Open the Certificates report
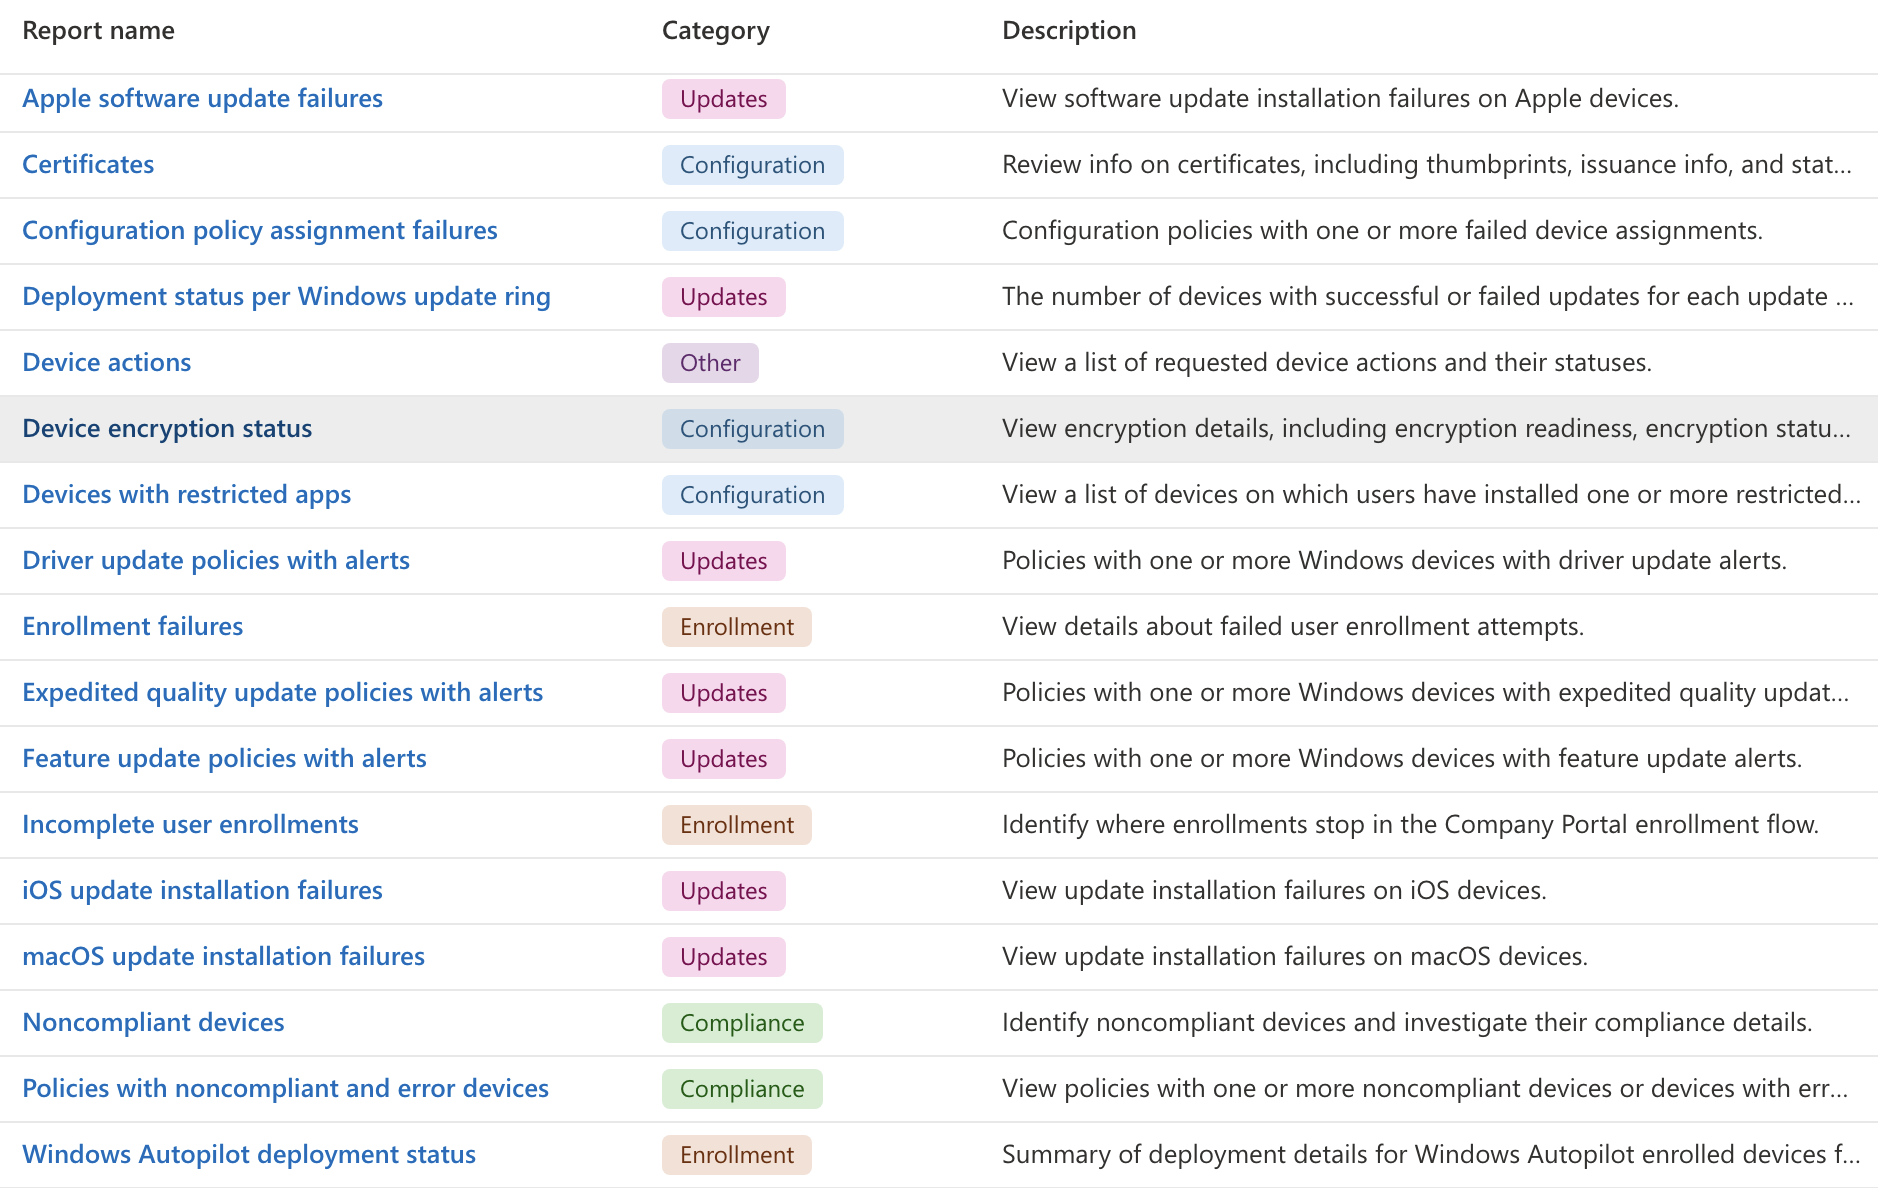The image size is (1904, 1188). tap(88, 164)
